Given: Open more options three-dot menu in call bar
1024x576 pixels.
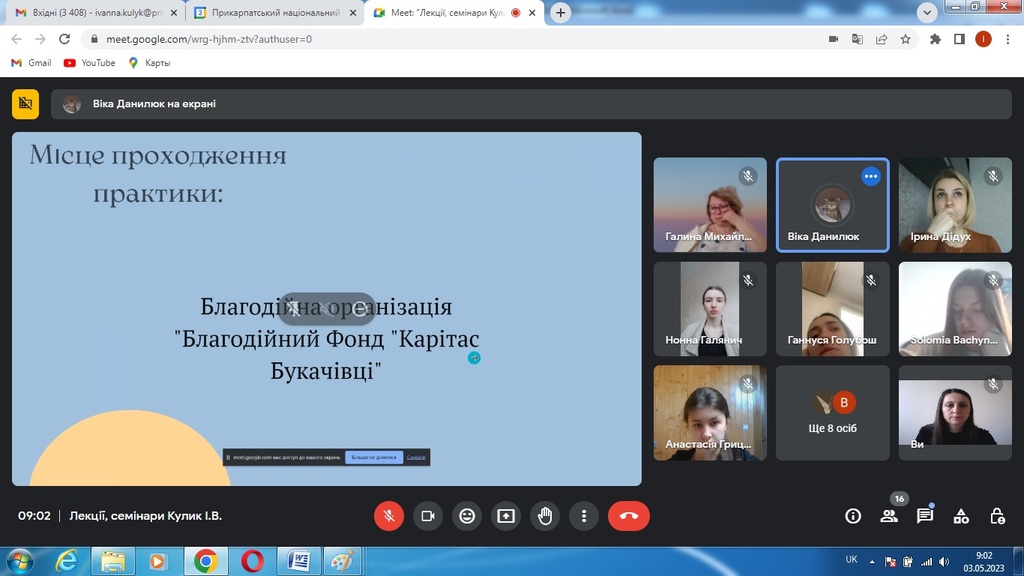Looking at the screenshot, I should click(584, 516).
